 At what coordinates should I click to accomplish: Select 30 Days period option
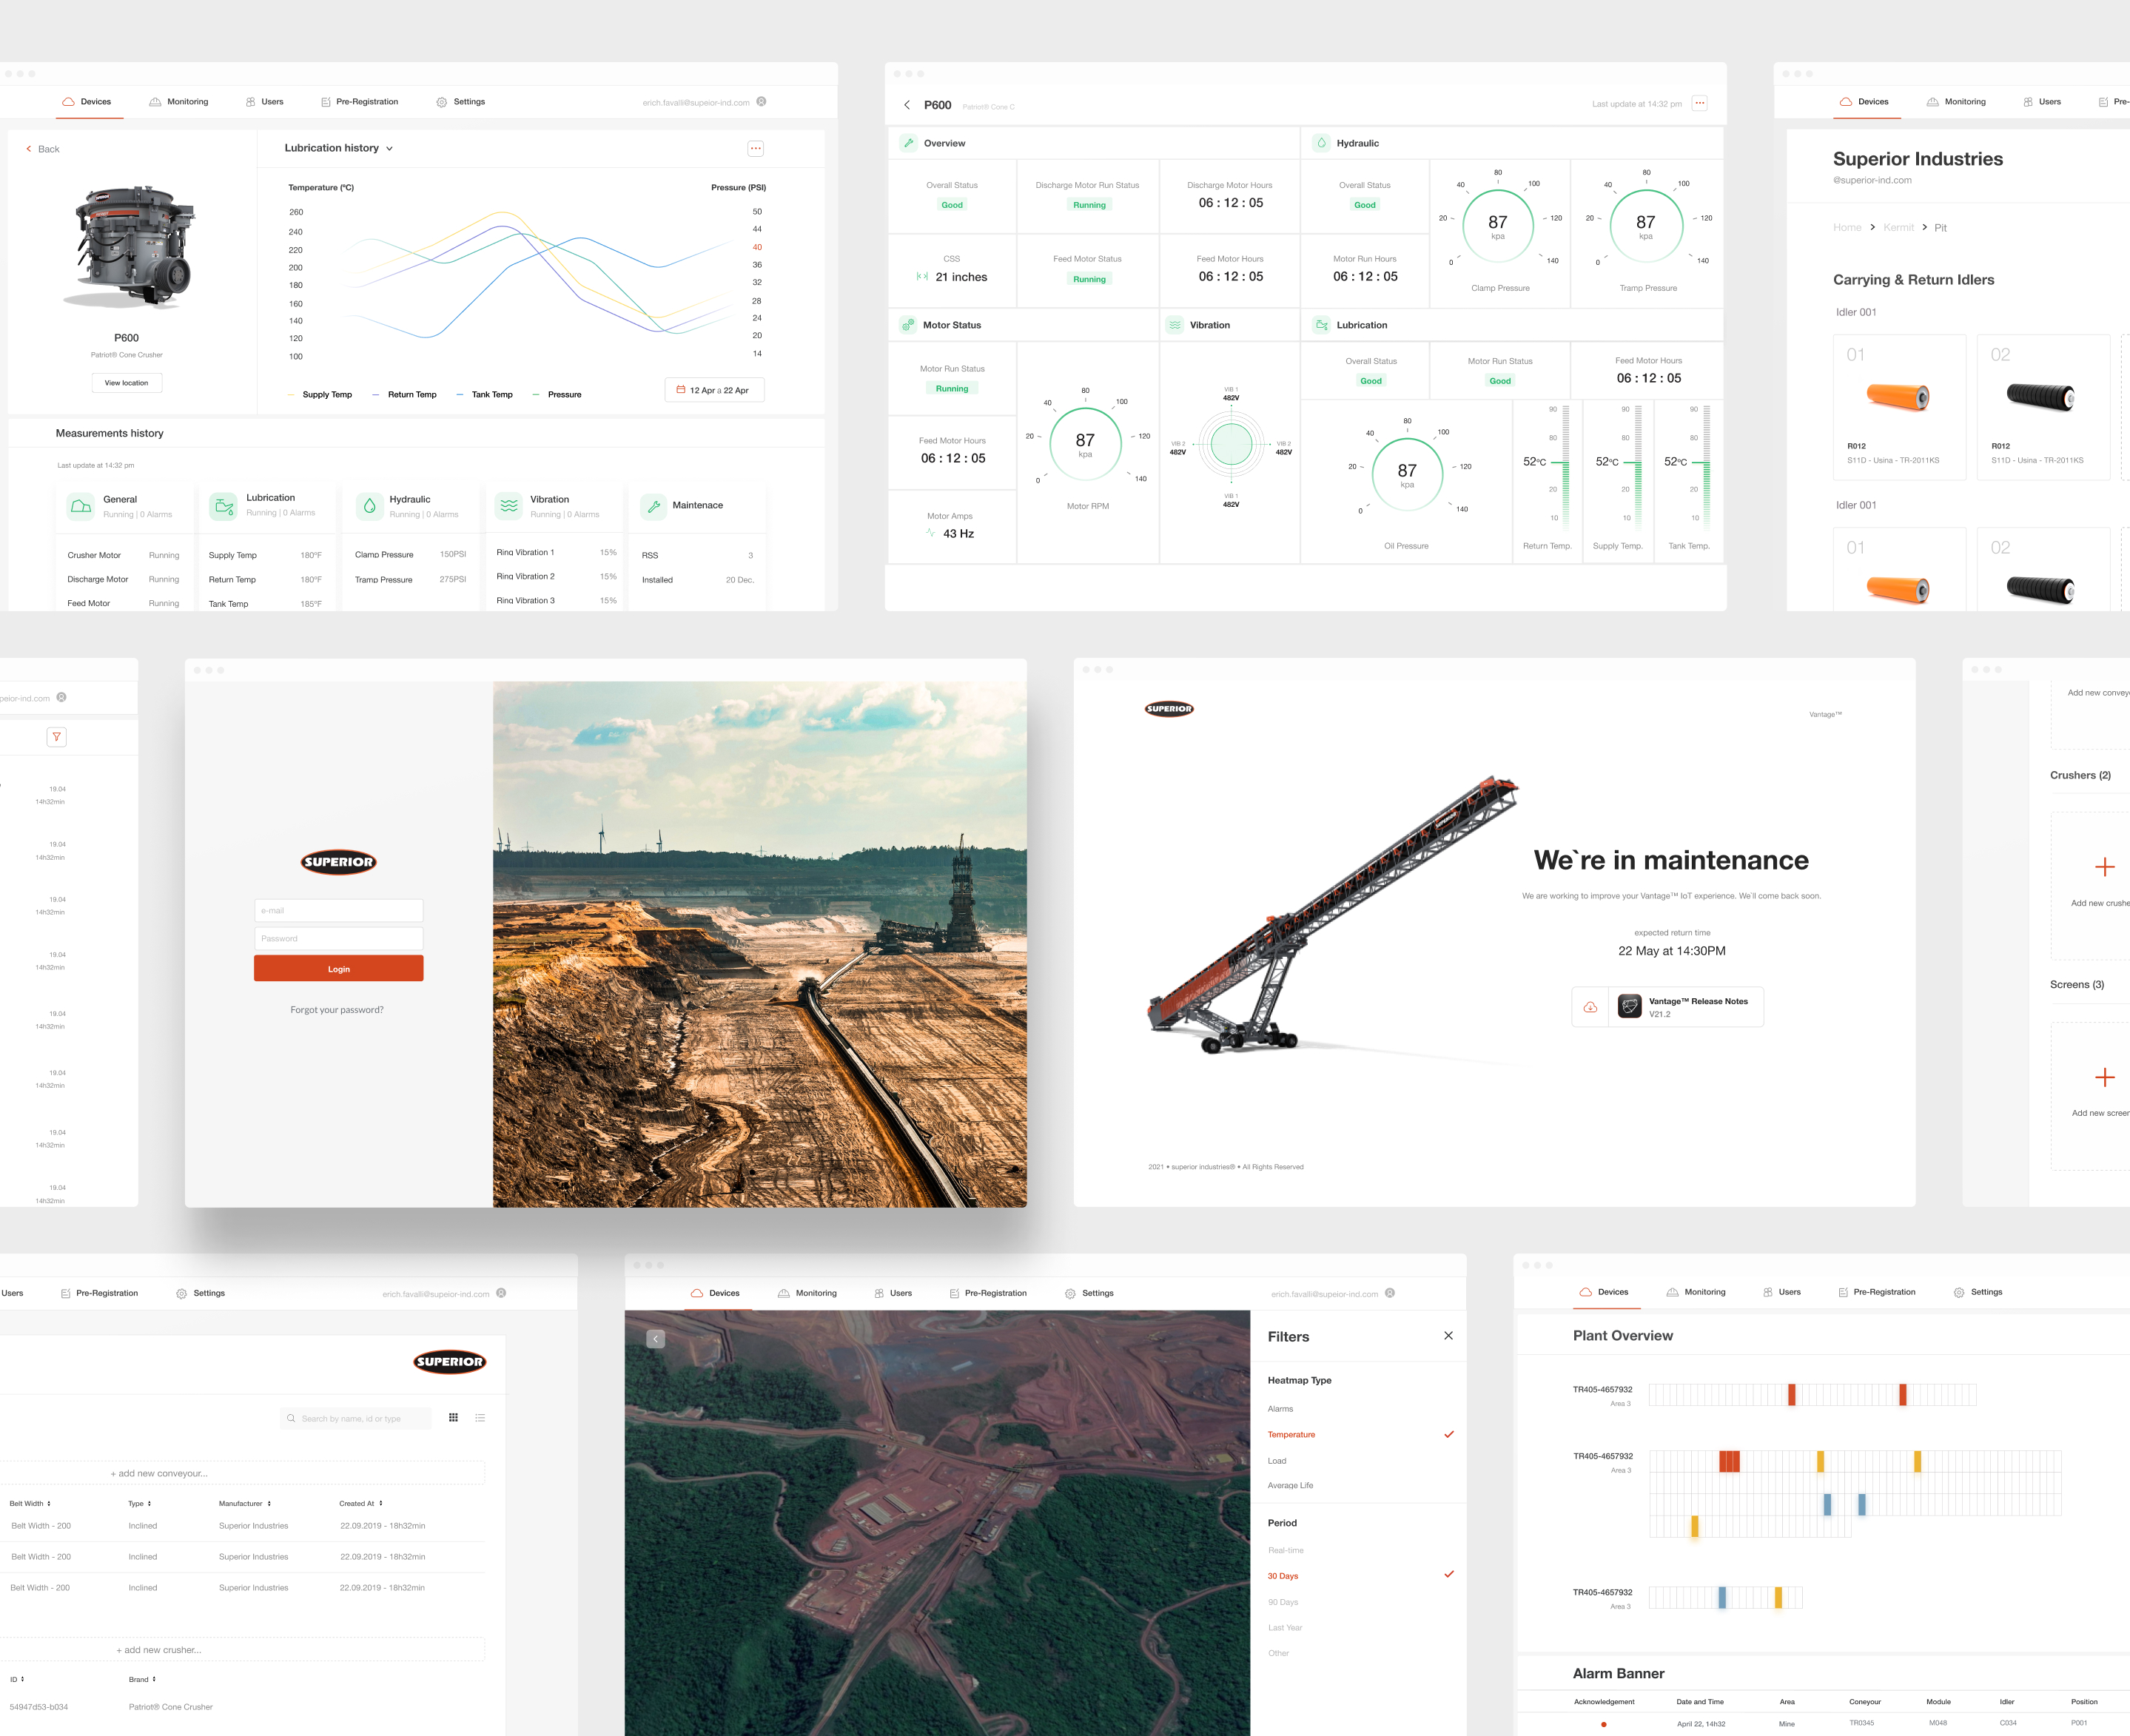pos(1282,1576)
